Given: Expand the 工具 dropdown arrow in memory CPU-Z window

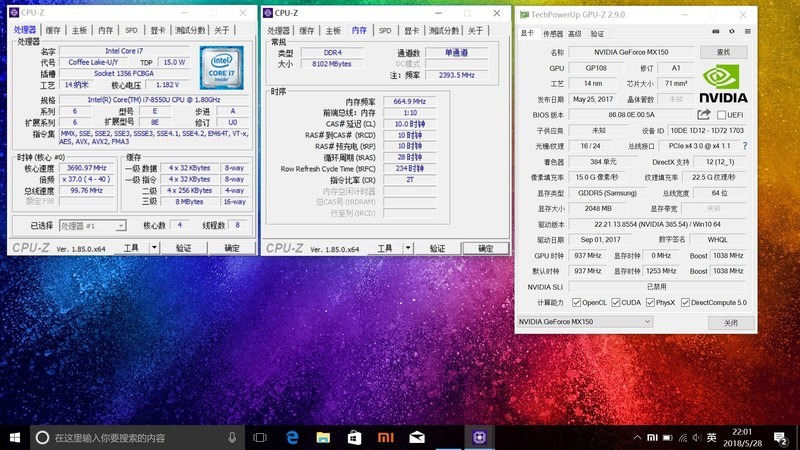Looking at the screenshot, I should [x=408, y=248].
